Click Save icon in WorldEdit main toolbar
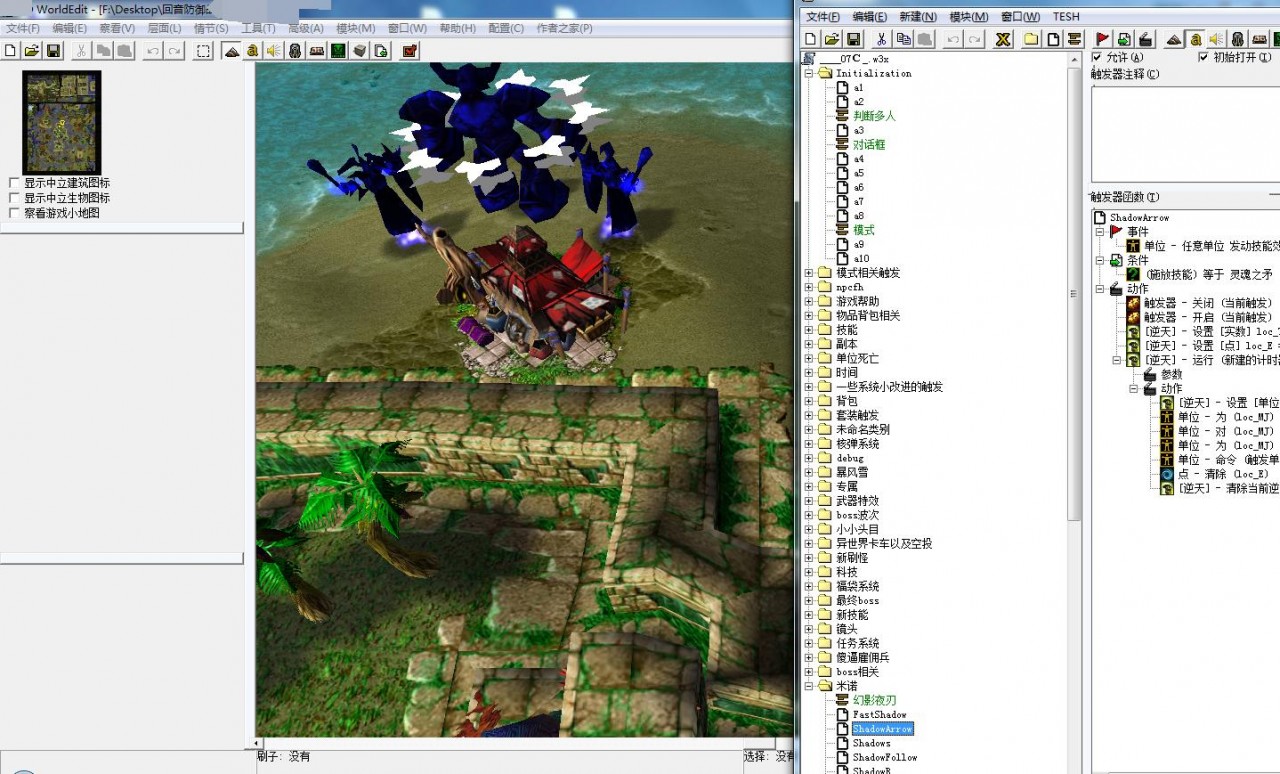The image size is (1280, 774). [53, 50]
